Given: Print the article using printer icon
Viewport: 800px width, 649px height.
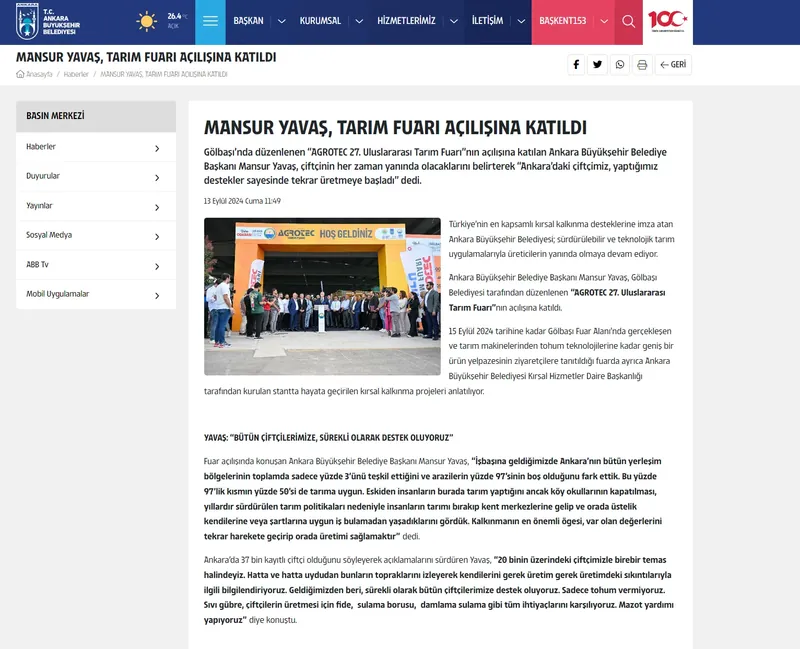Looking at the screenshot, I should tap(642, 65).
